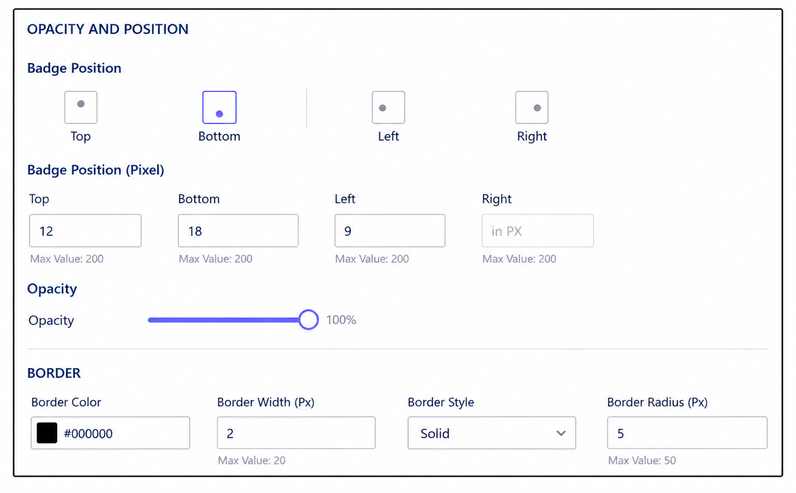Click the Opacity slider handle
The height and width of the screenshot is (493, 796).
tap(308, 320)
